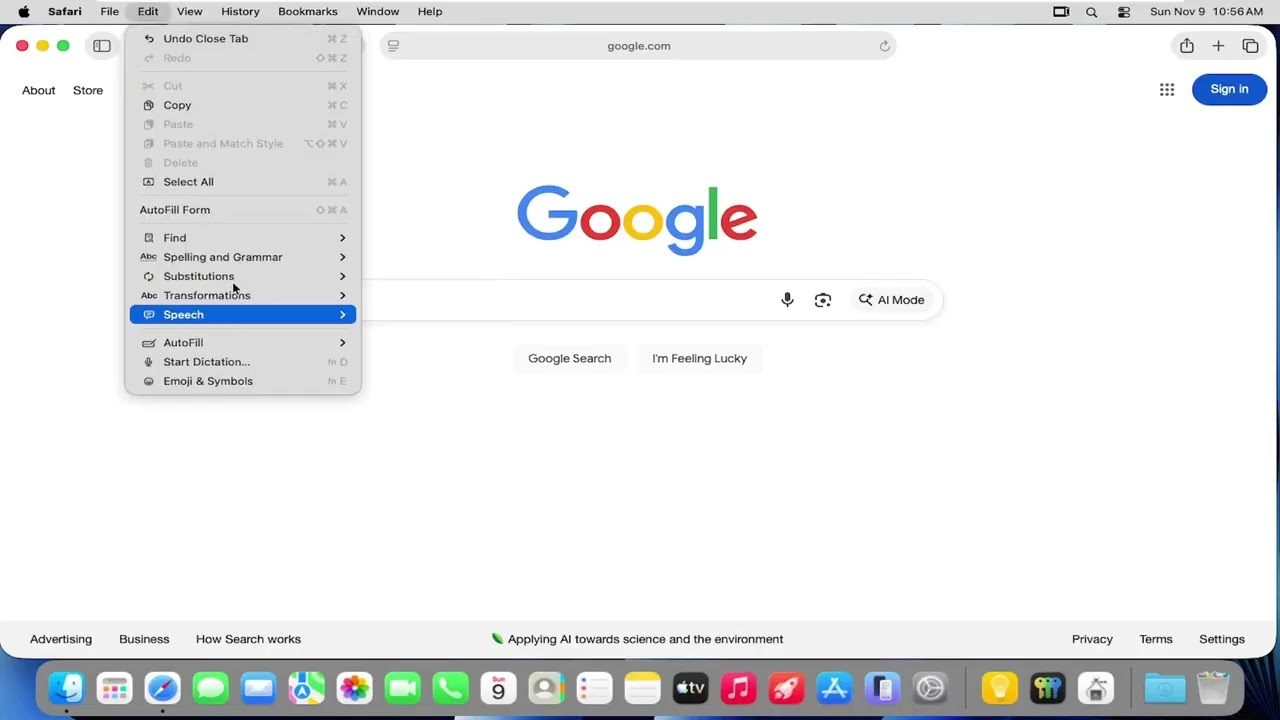
Task: Open Photos app in the Dock
Action: [x=355, y=688]
